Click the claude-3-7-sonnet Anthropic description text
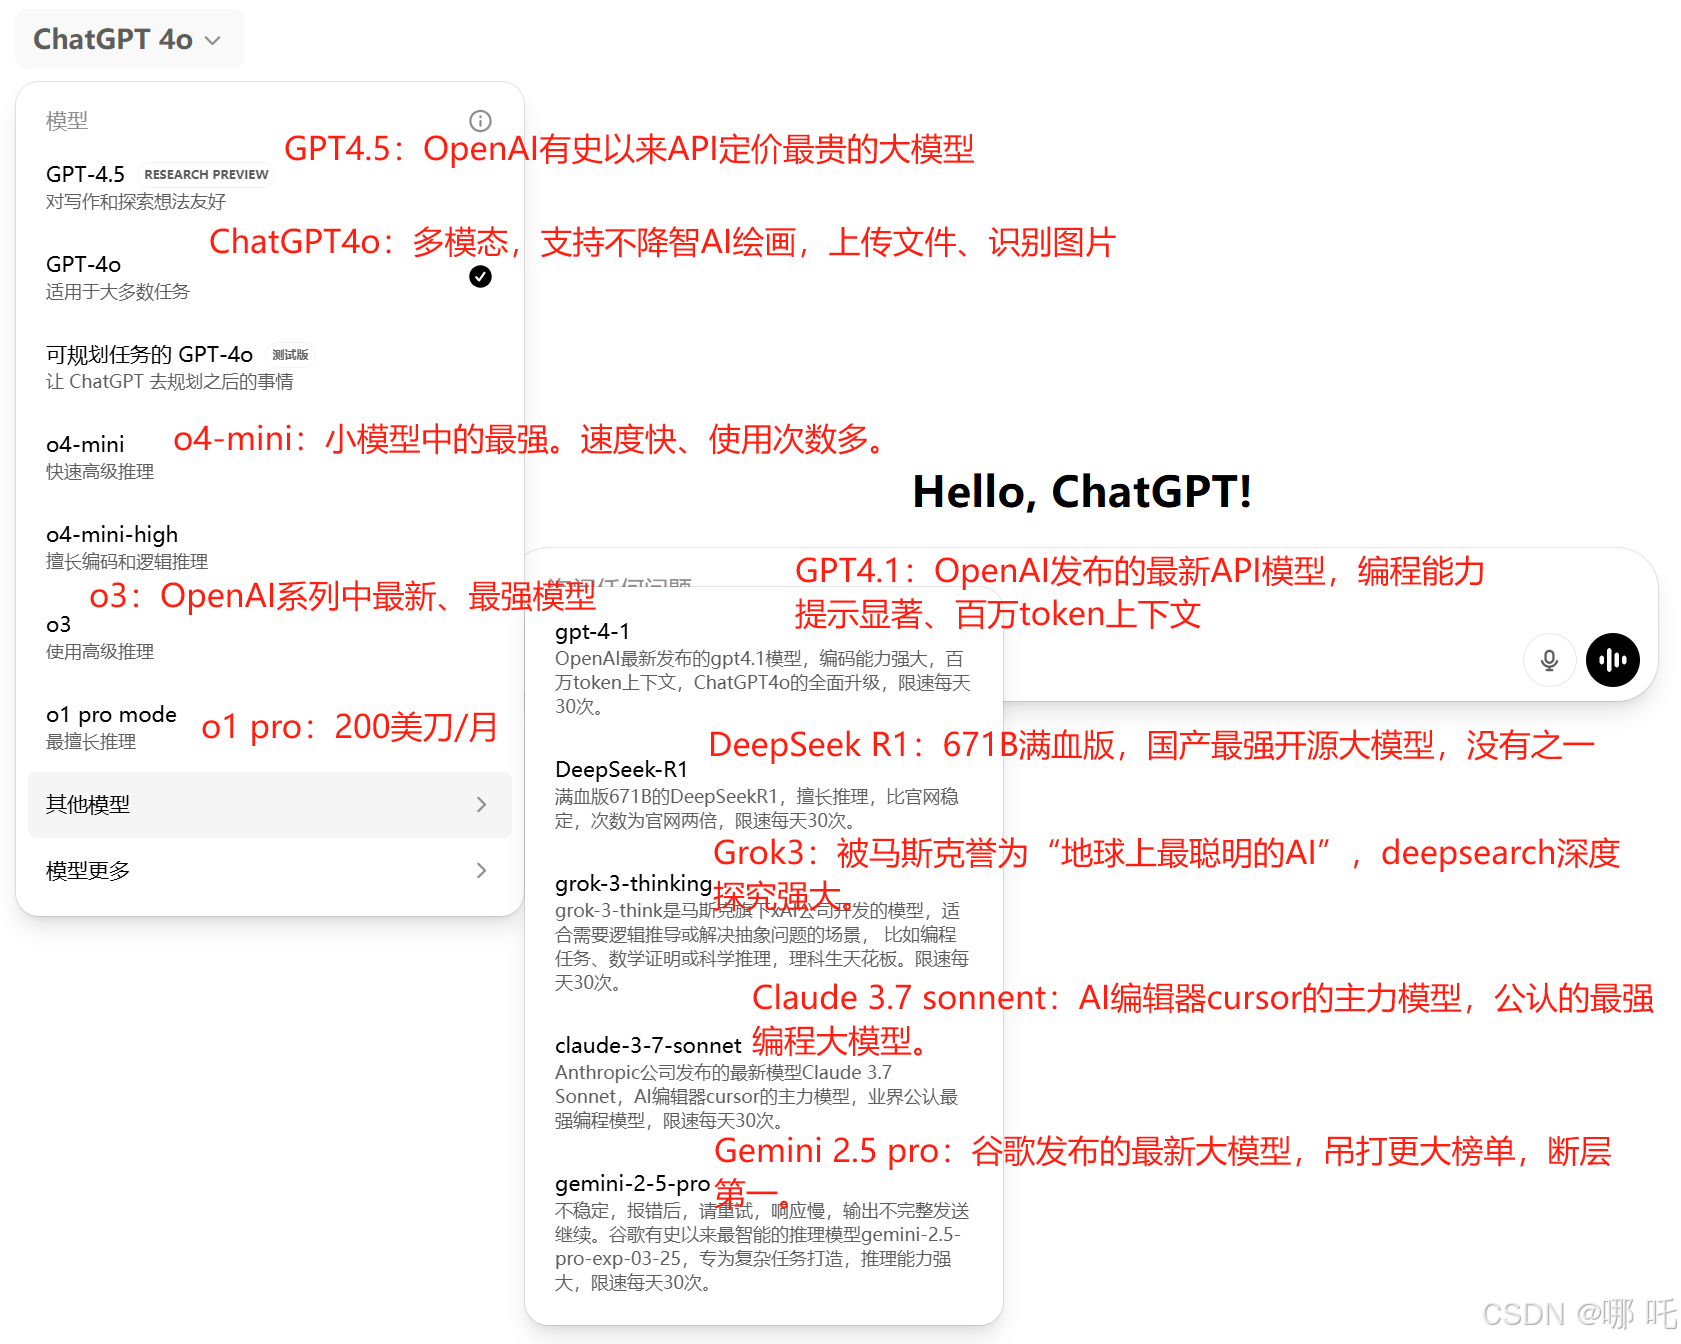Image resolution: width=1681 pixels, height=1344 pixels. click(757, 1097)
